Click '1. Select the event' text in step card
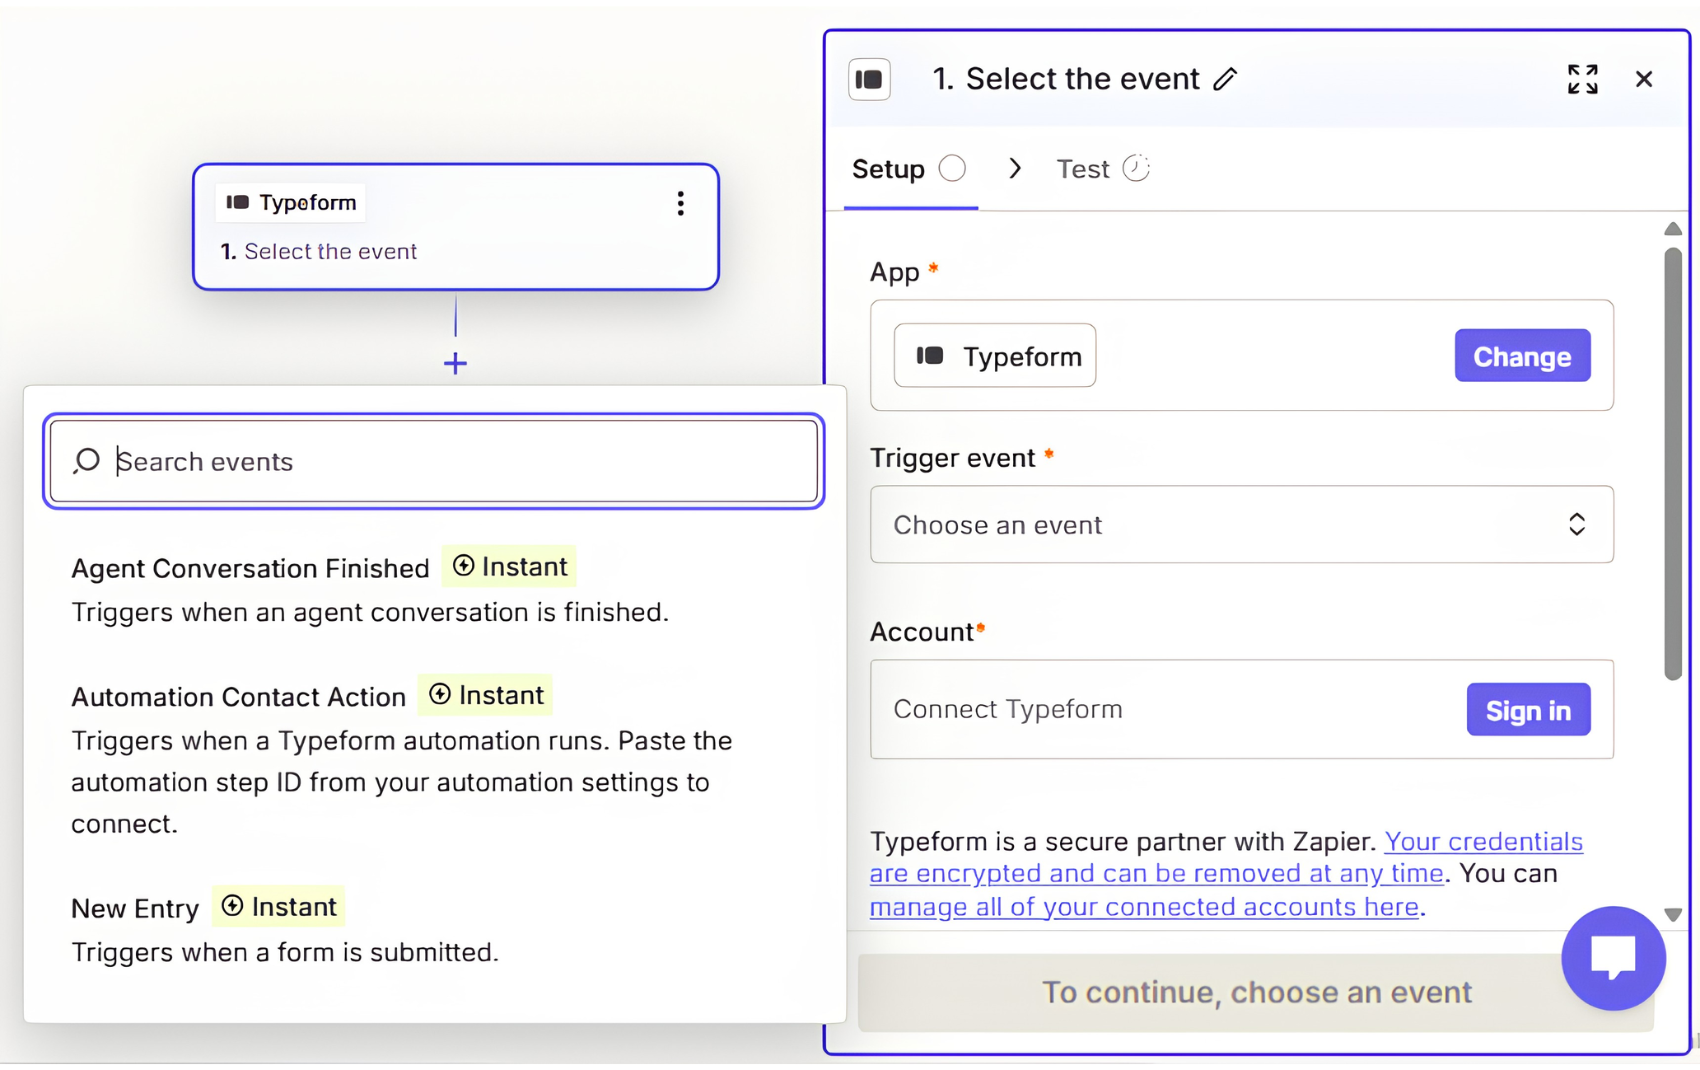Screen dimensions: 1700x1070 pyautogui.click(x=319, y=251)
